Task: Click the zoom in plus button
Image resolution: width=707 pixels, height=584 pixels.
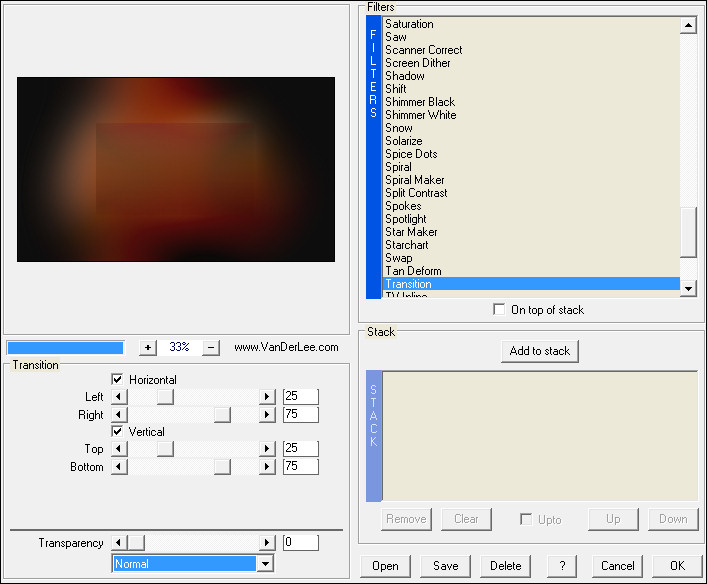Action: click(x=147, y=348)
